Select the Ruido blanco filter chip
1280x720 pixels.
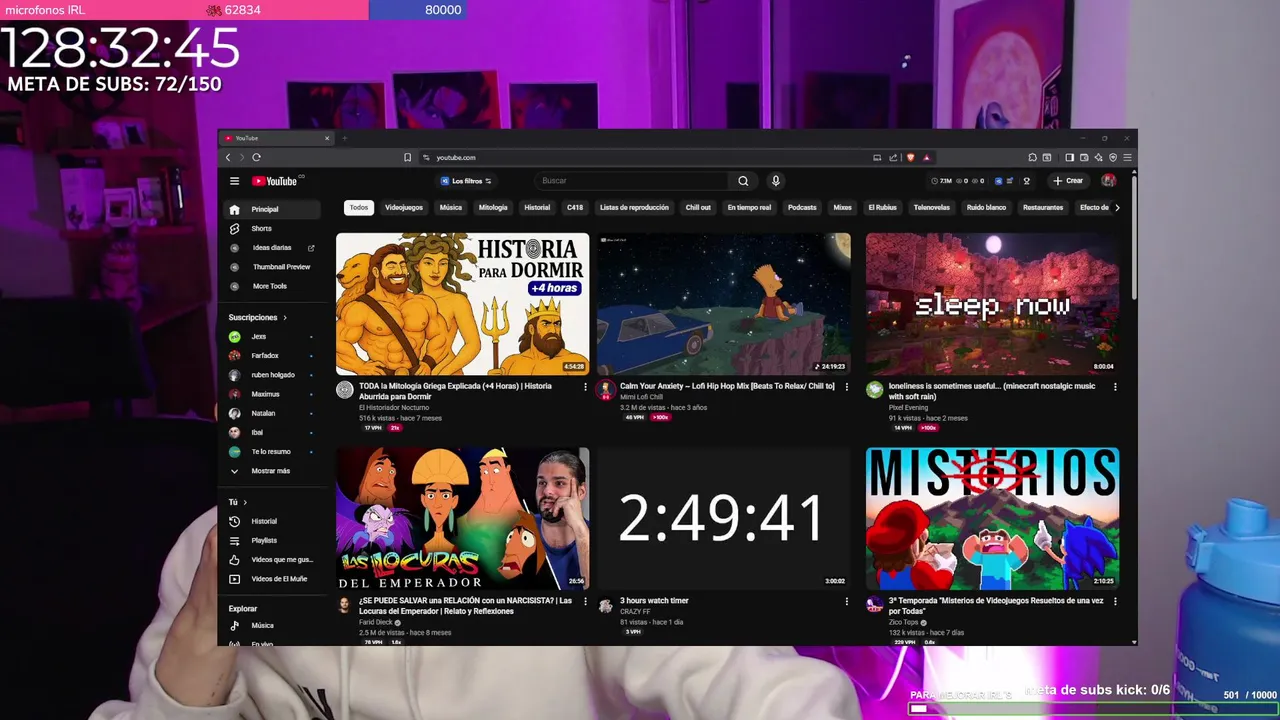click(x=986, y=208)
